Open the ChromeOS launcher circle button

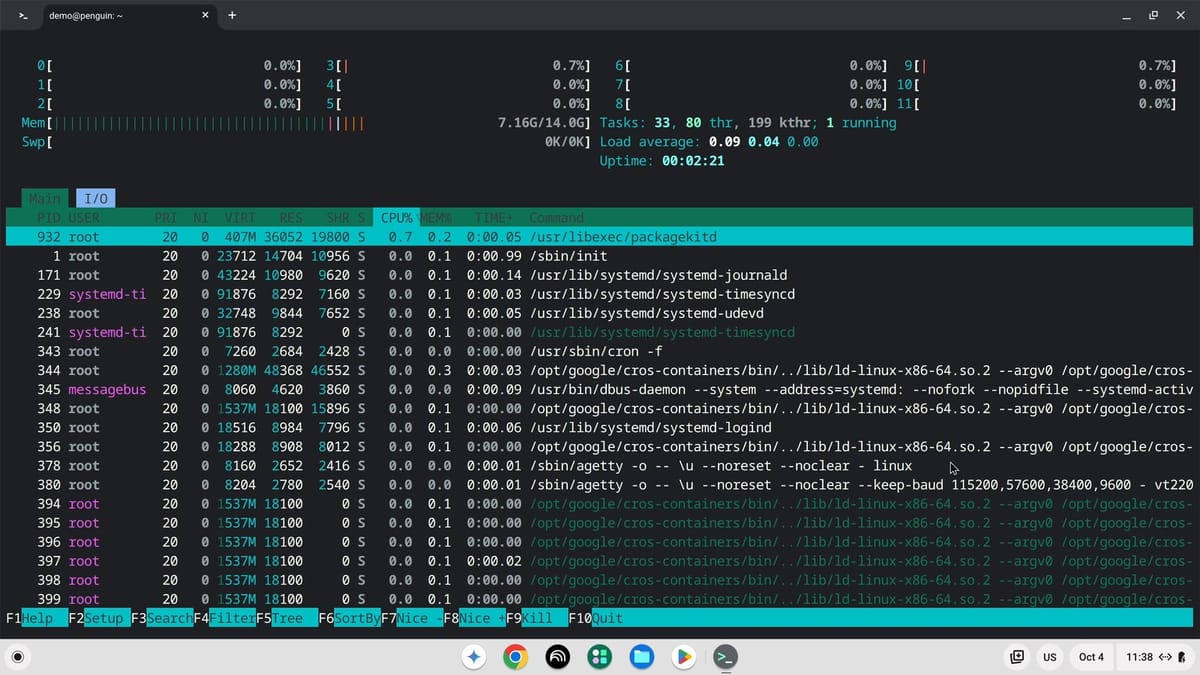pyautogui.click(x=18, y=657)
